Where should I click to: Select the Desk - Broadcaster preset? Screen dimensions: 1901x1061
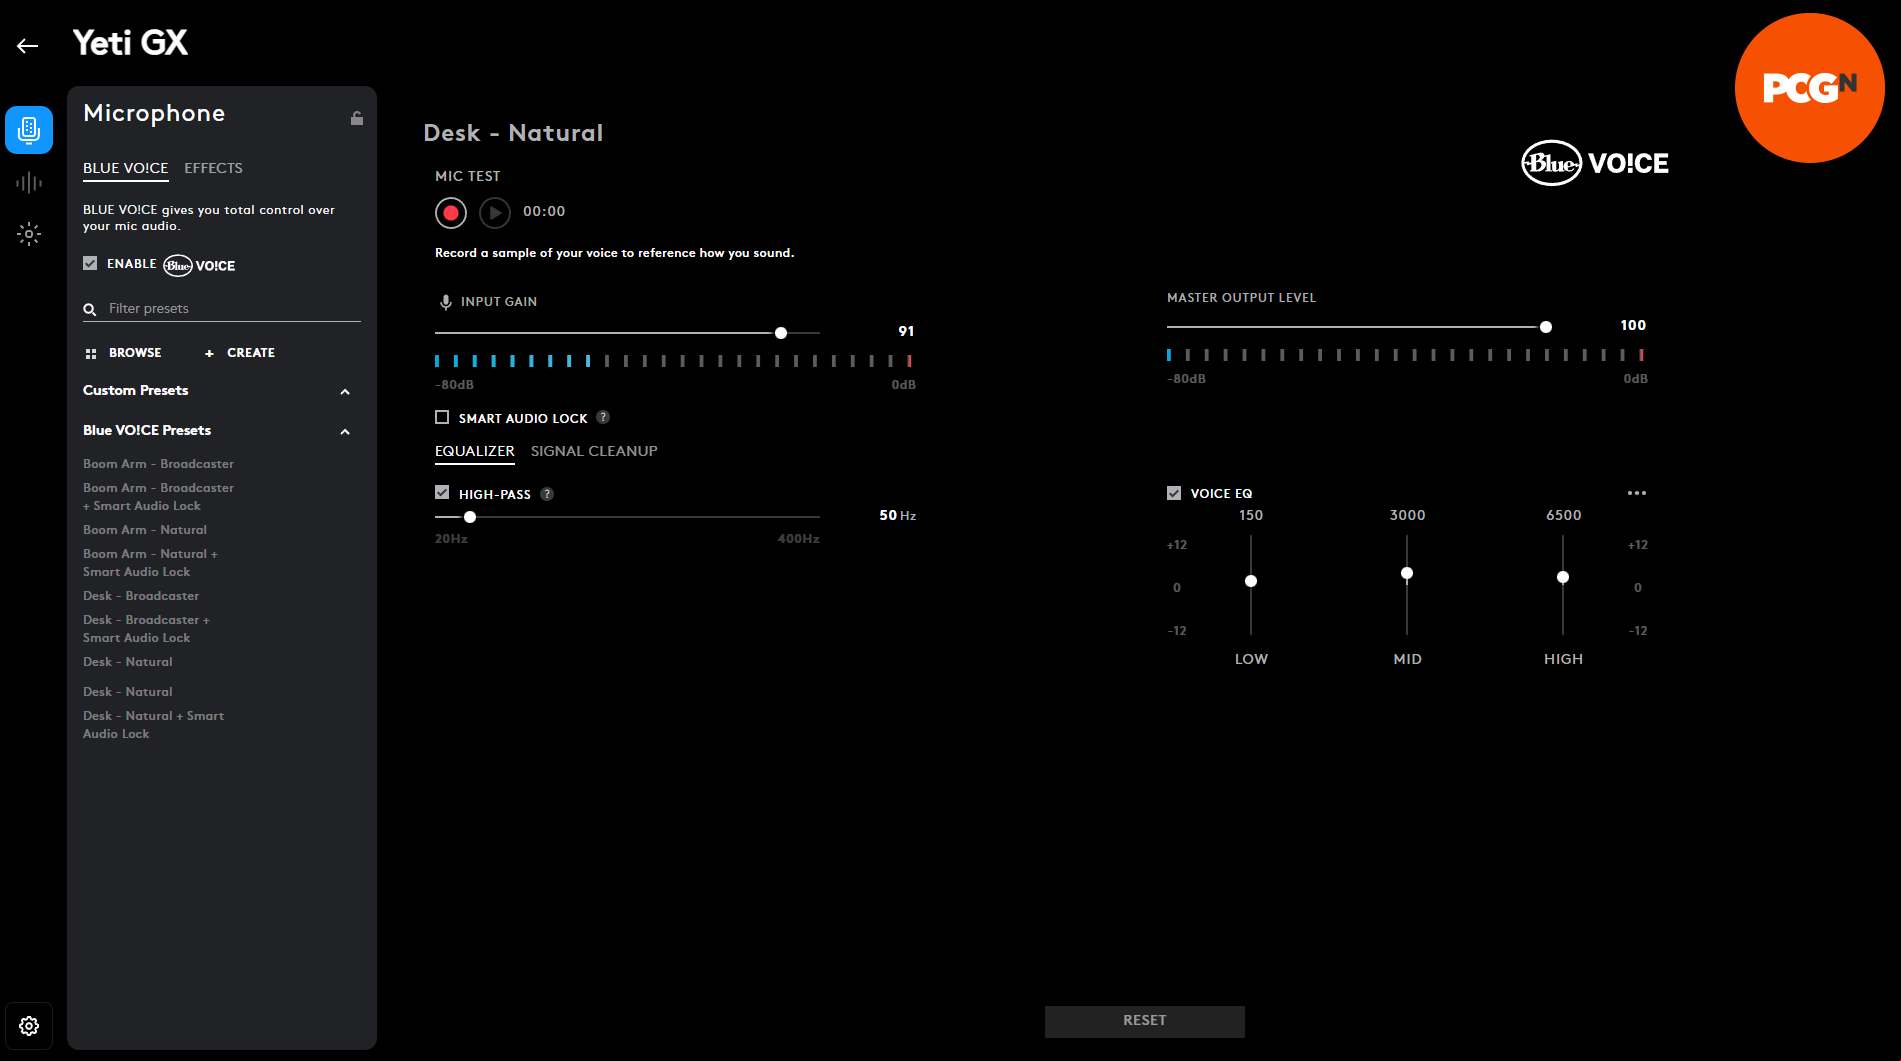click(141, 596)
